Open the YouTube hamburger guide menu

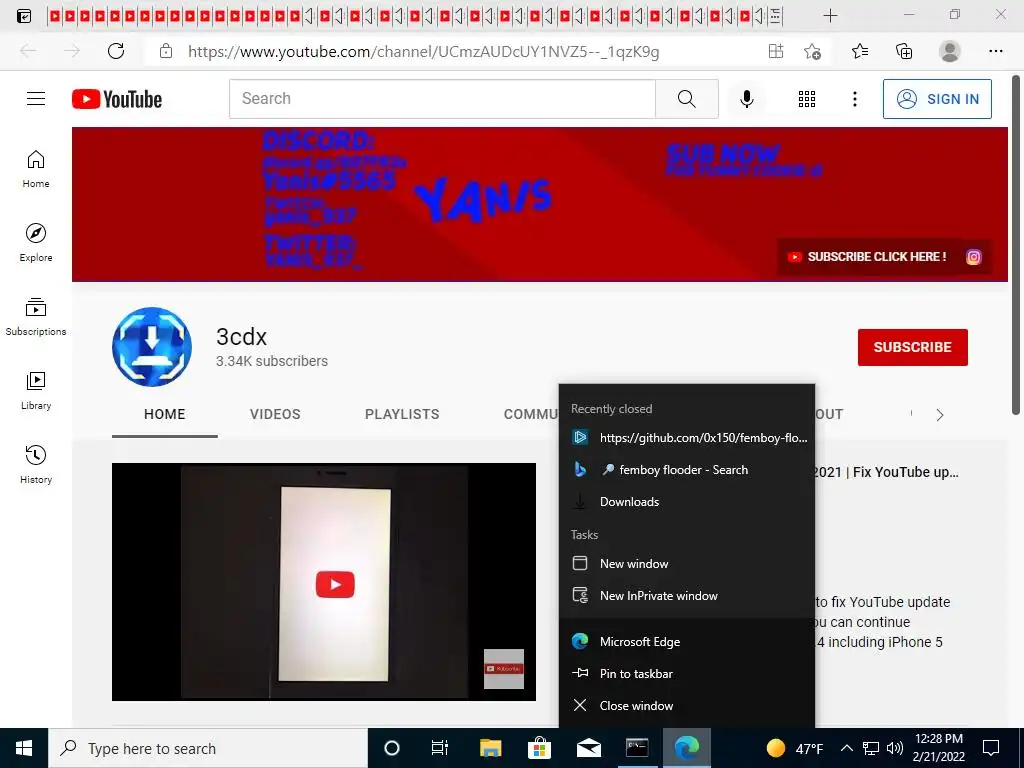click(36, 99)
